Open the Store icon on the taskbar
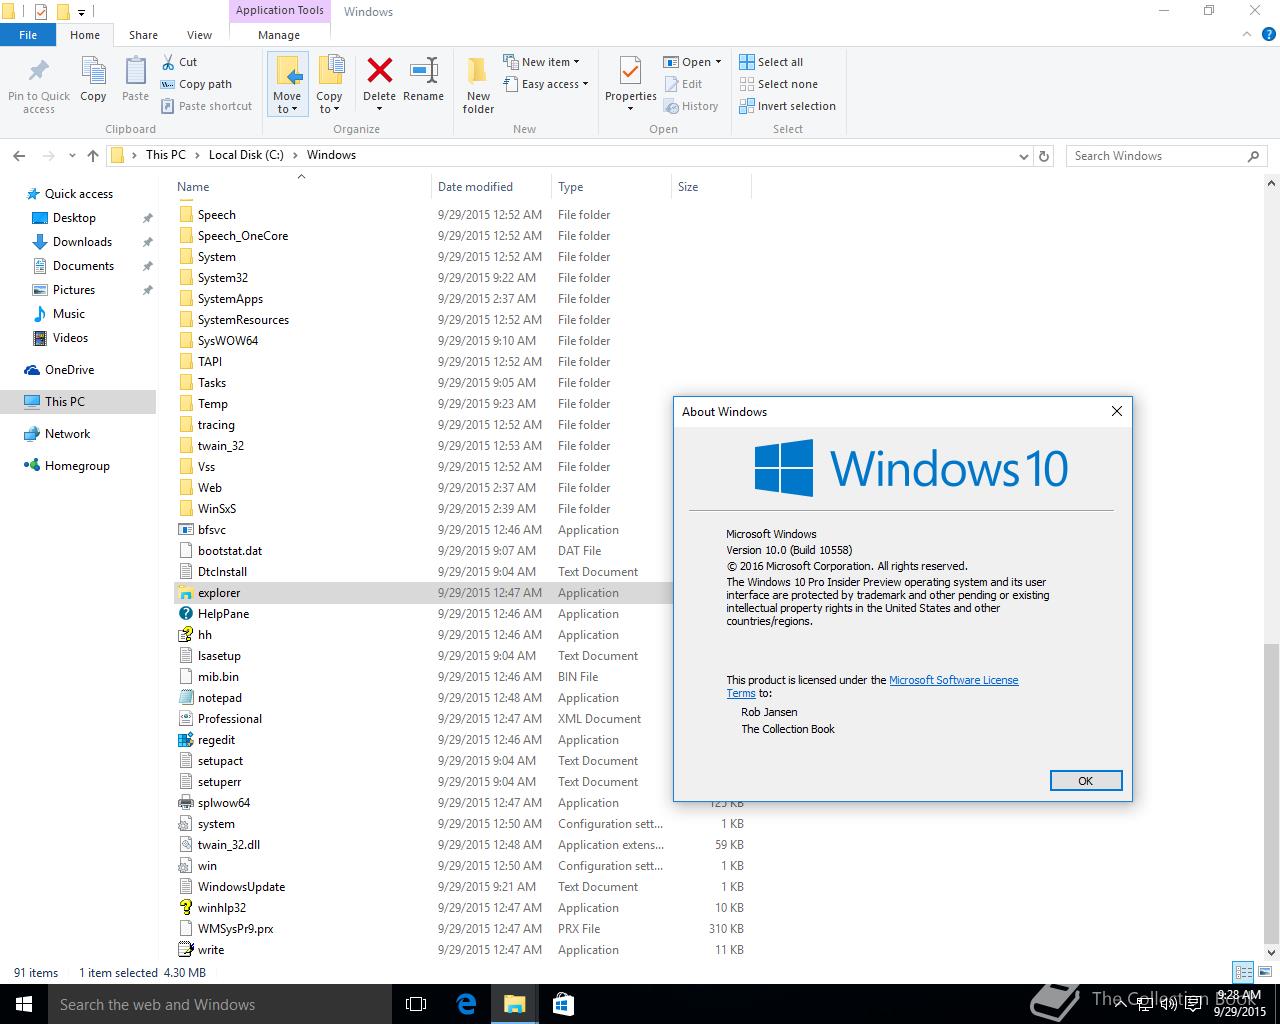The width and height of the screenshot is (1280, 1024). pos(562,1004)
